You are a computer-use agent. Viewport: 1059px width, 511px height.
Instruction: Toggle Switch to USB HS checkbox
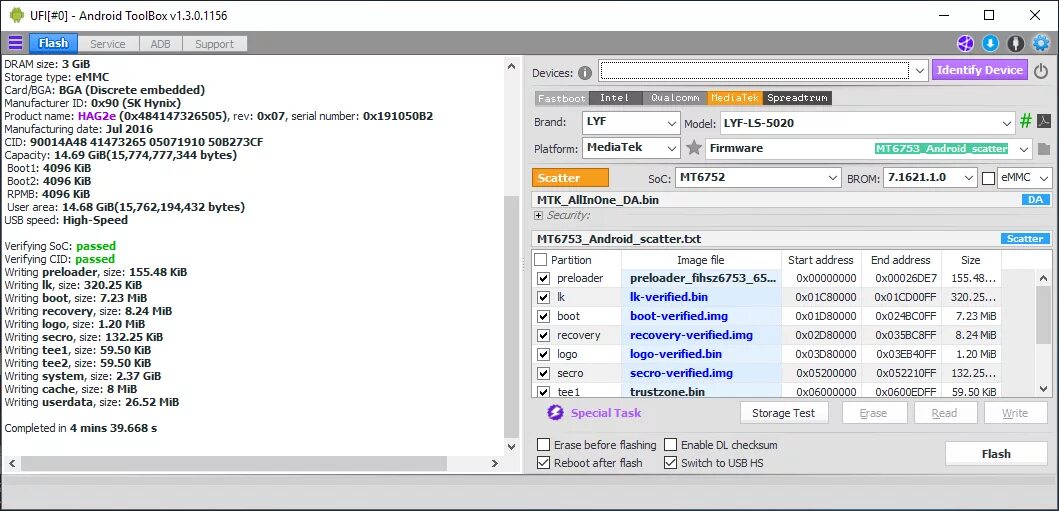[x=670, y=462]
